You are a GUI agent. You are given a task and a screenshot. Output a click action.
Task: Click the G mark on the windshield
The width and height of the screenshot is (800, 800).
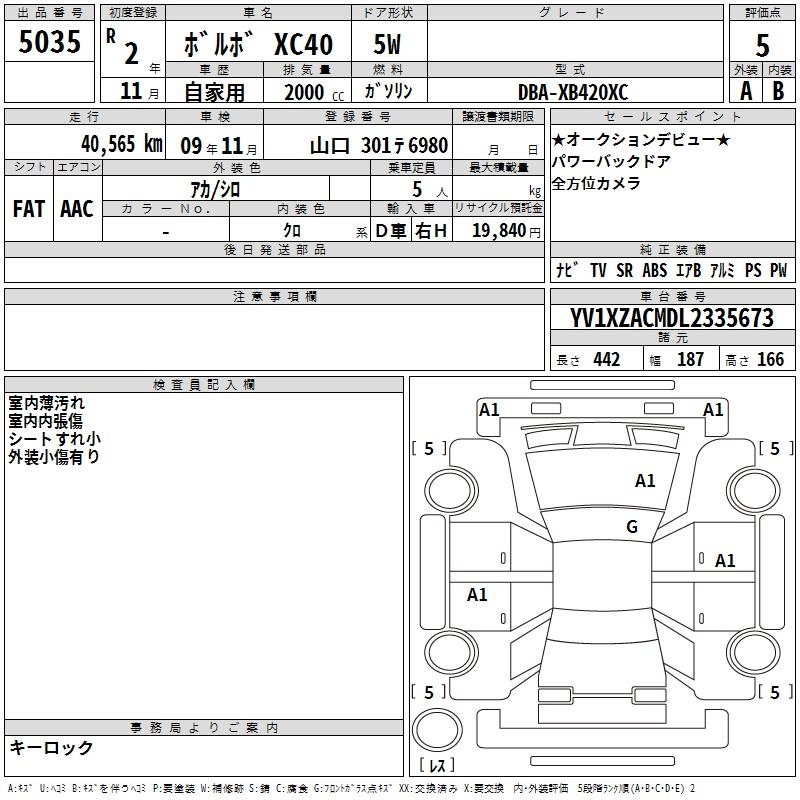[631, 526]
